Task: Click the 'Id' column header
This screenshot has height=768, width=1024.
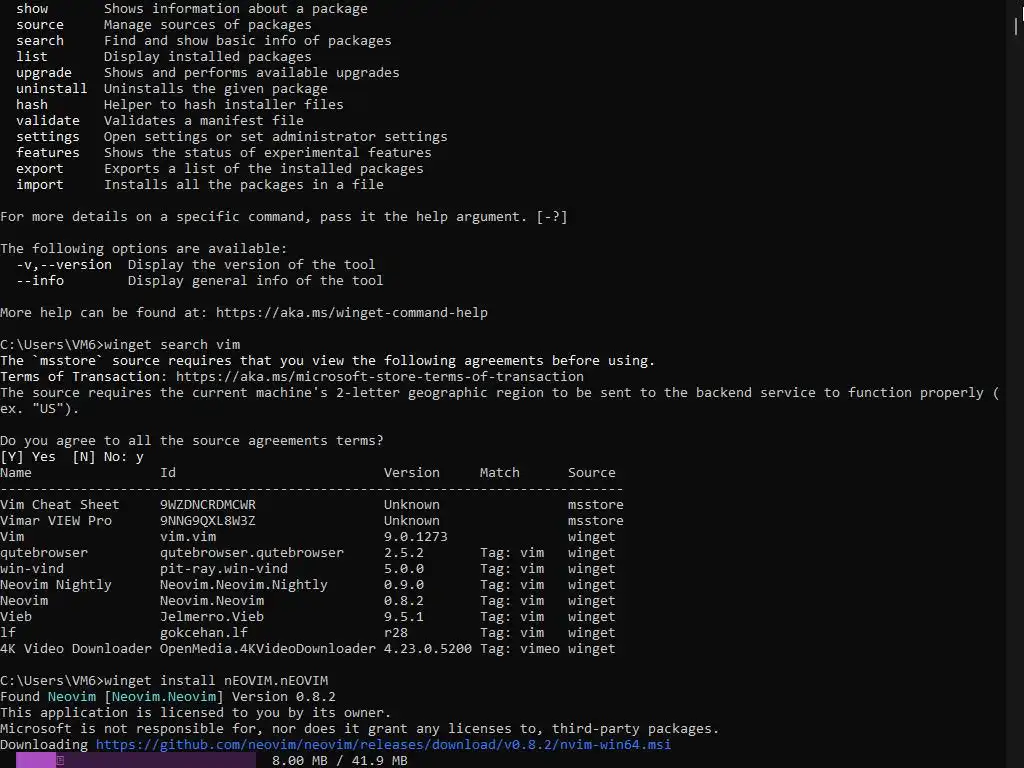Action: [168, 473]
